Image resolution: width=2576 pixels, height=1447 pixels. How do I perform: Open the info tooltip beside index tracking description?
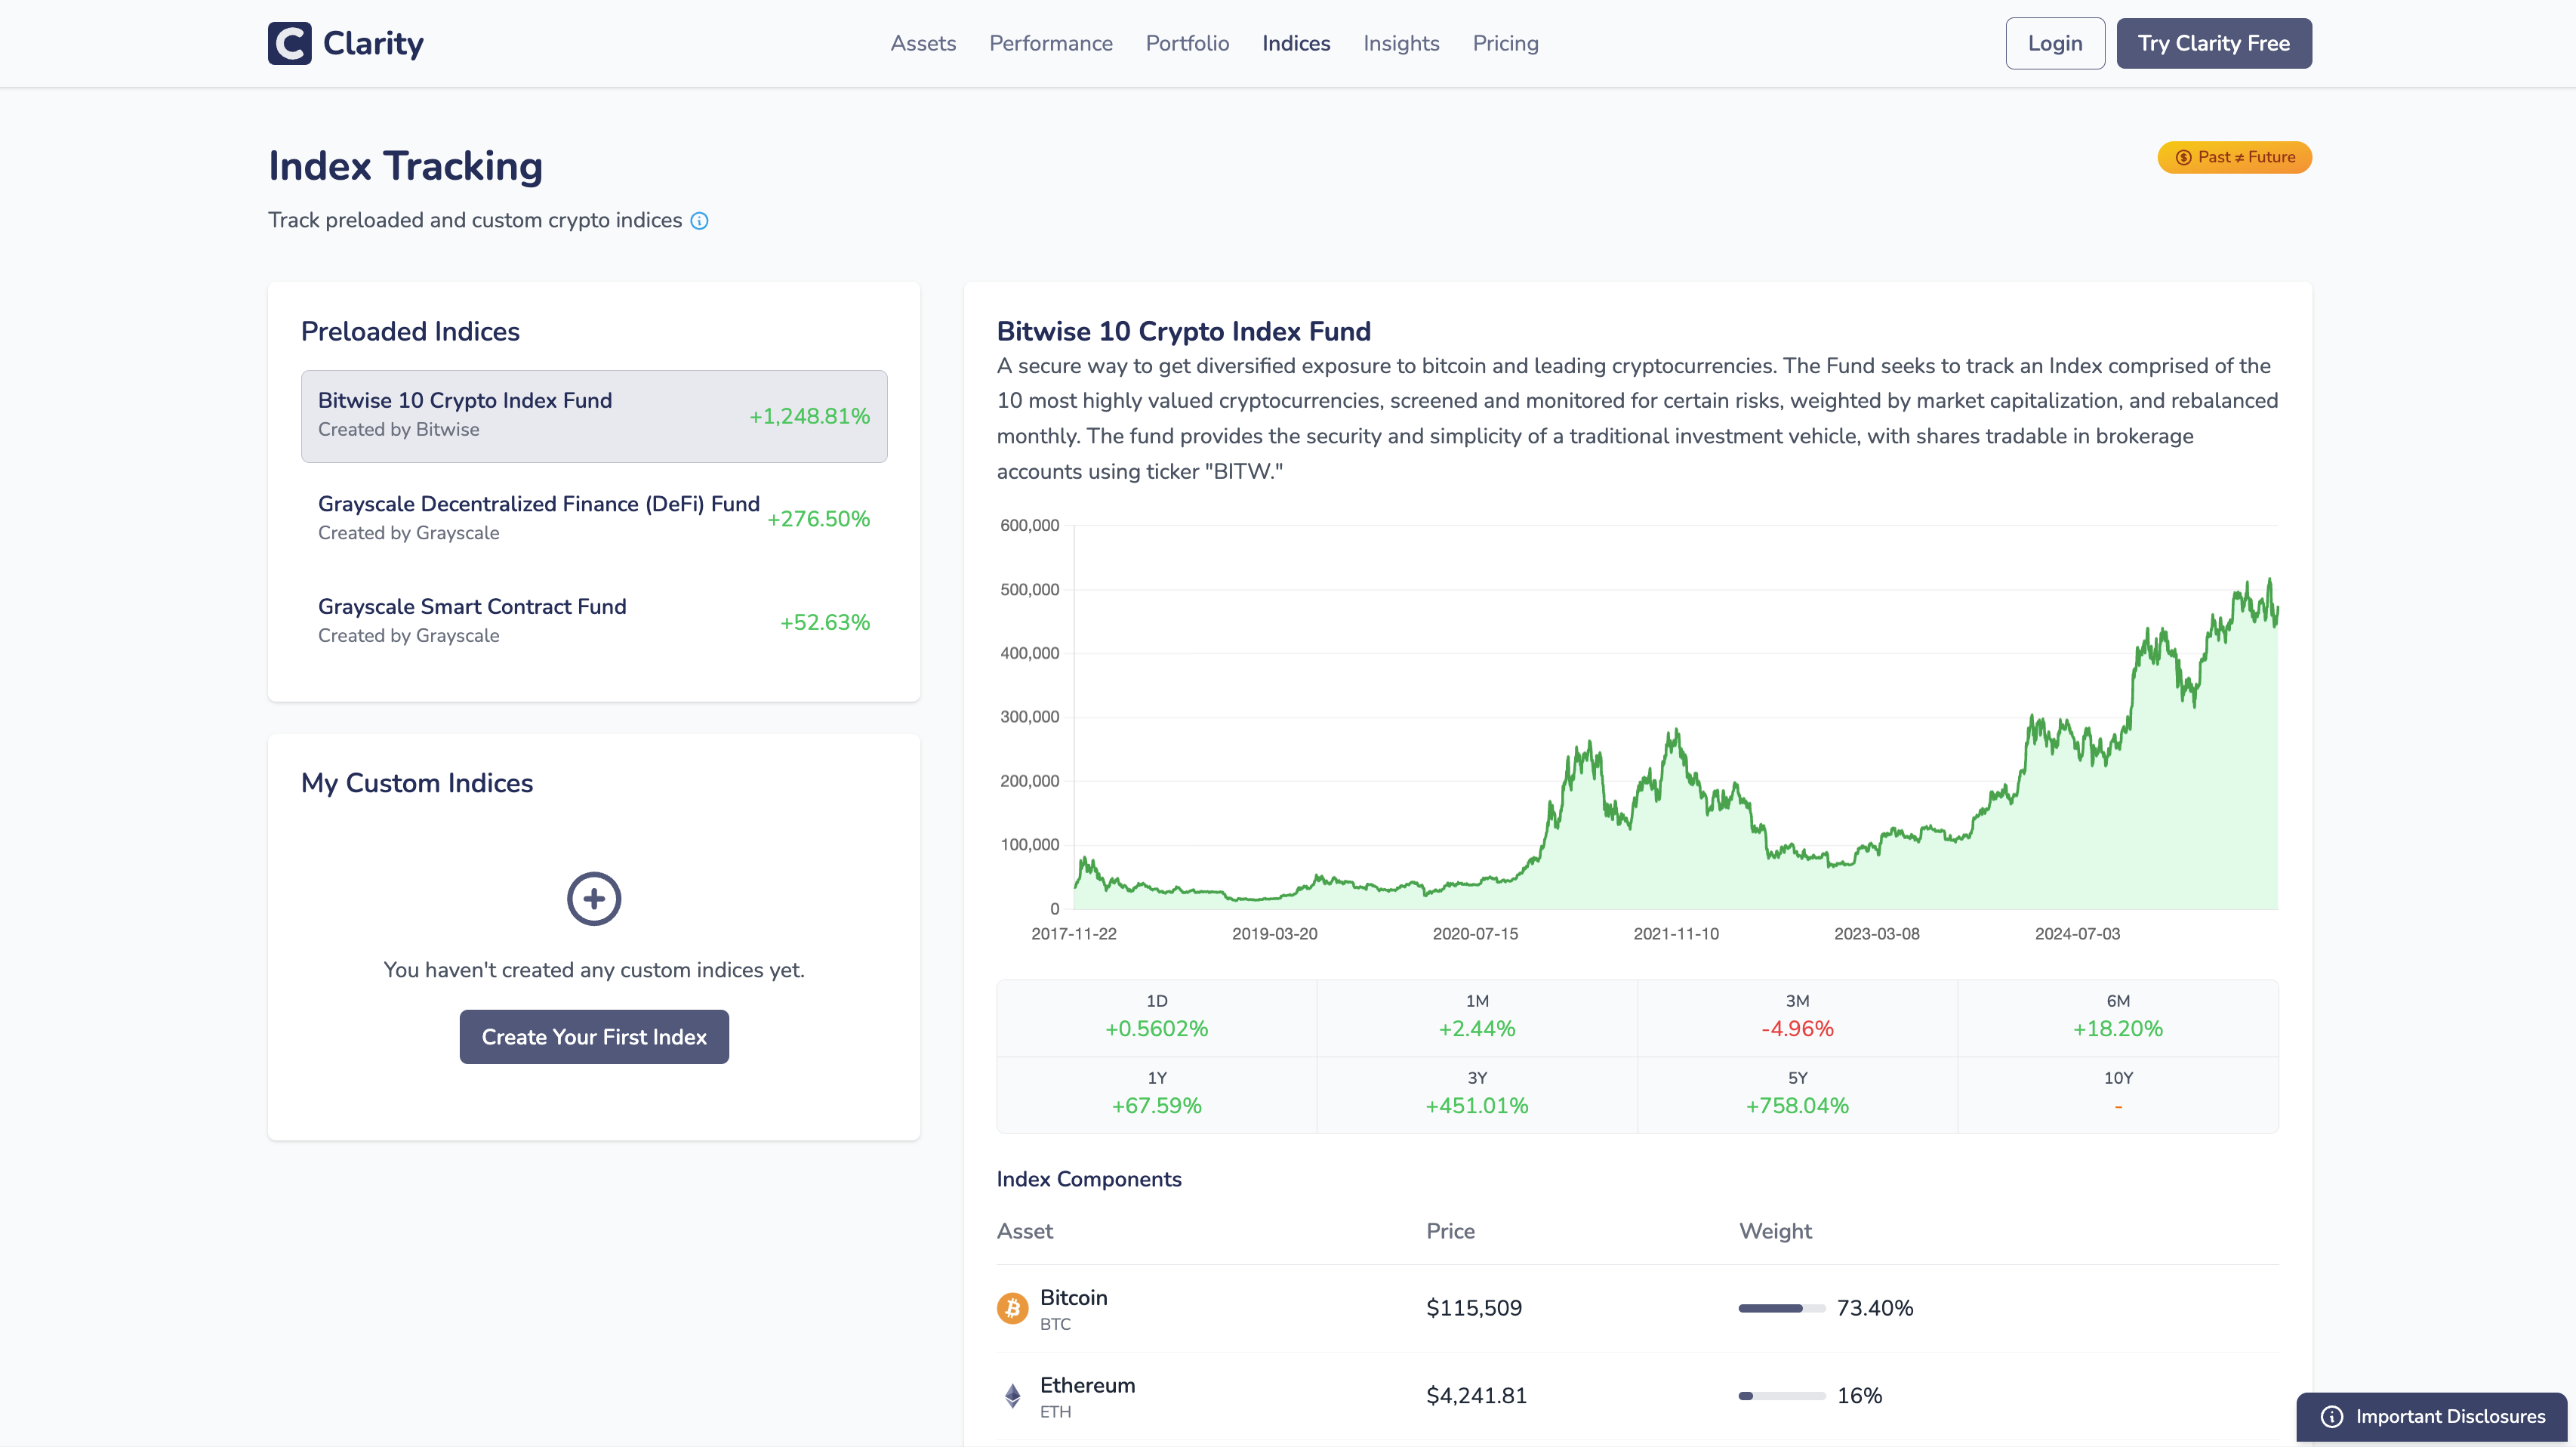pos(700,220)
